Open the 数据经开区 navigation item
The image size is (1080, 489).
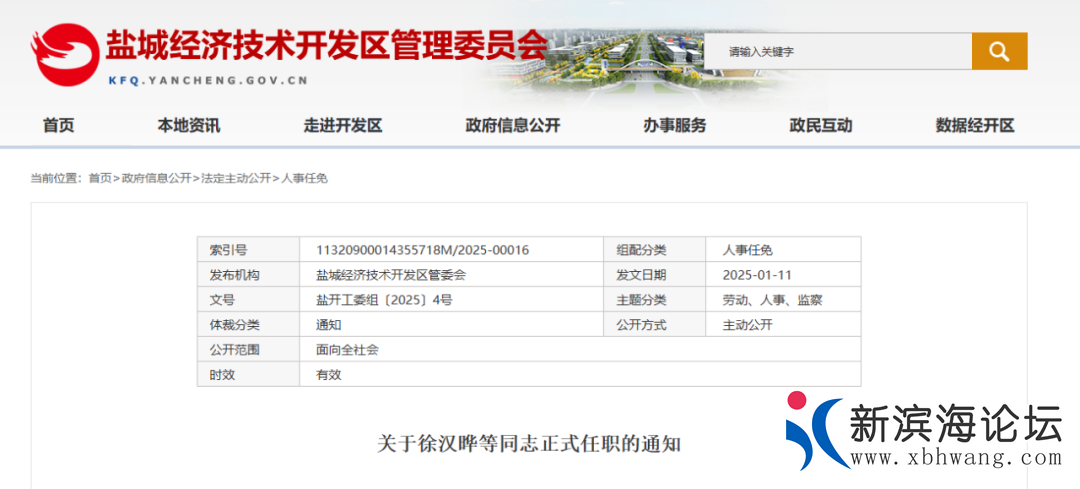(975, 125)
